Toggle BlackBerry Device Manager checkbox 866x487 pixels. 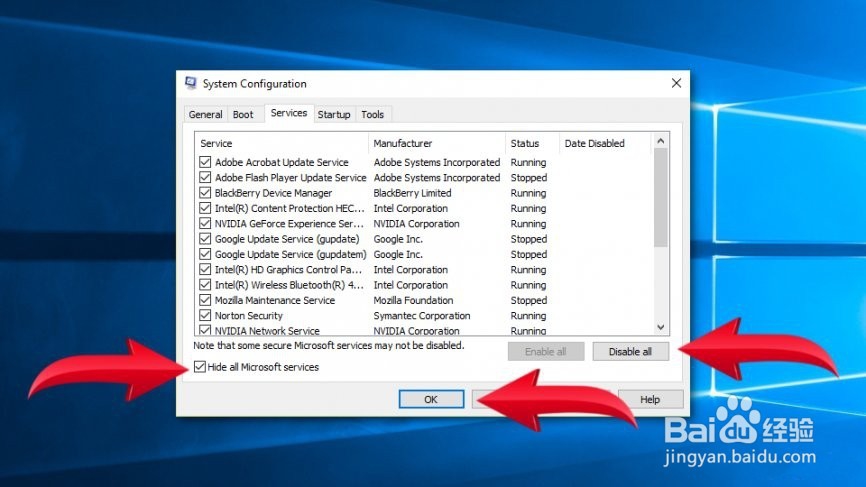pyautogui.click(x=205, y=193)
